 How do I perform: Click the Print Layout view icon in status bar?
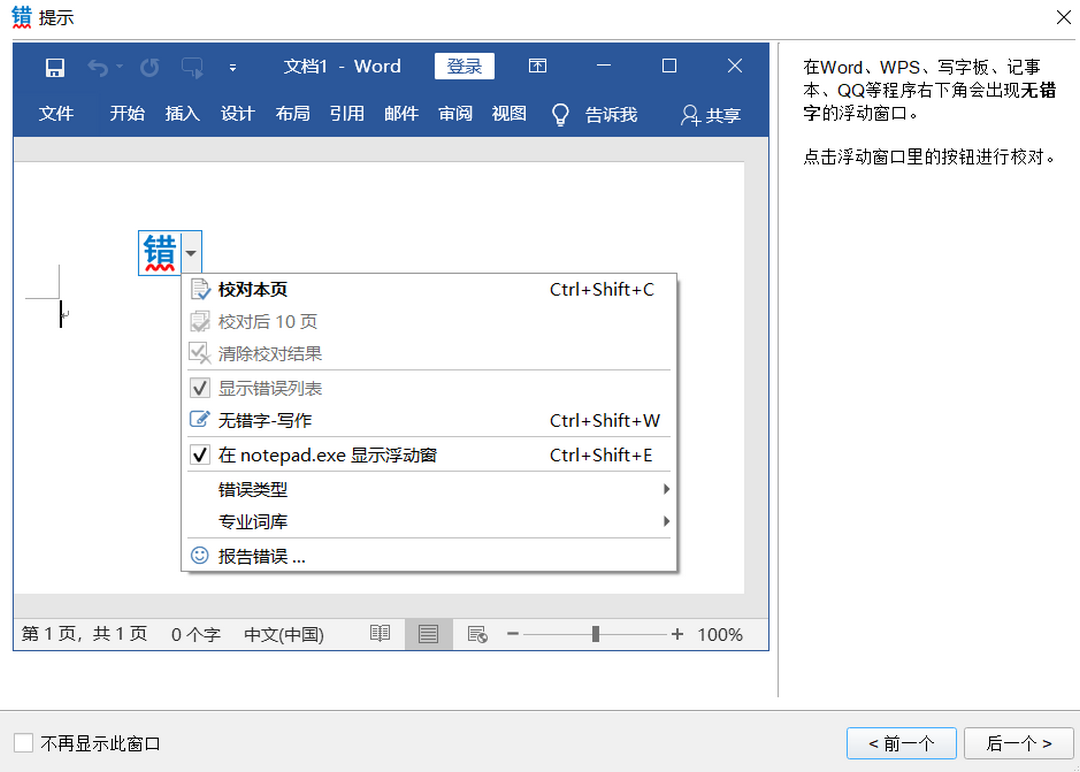coord(428,634)
